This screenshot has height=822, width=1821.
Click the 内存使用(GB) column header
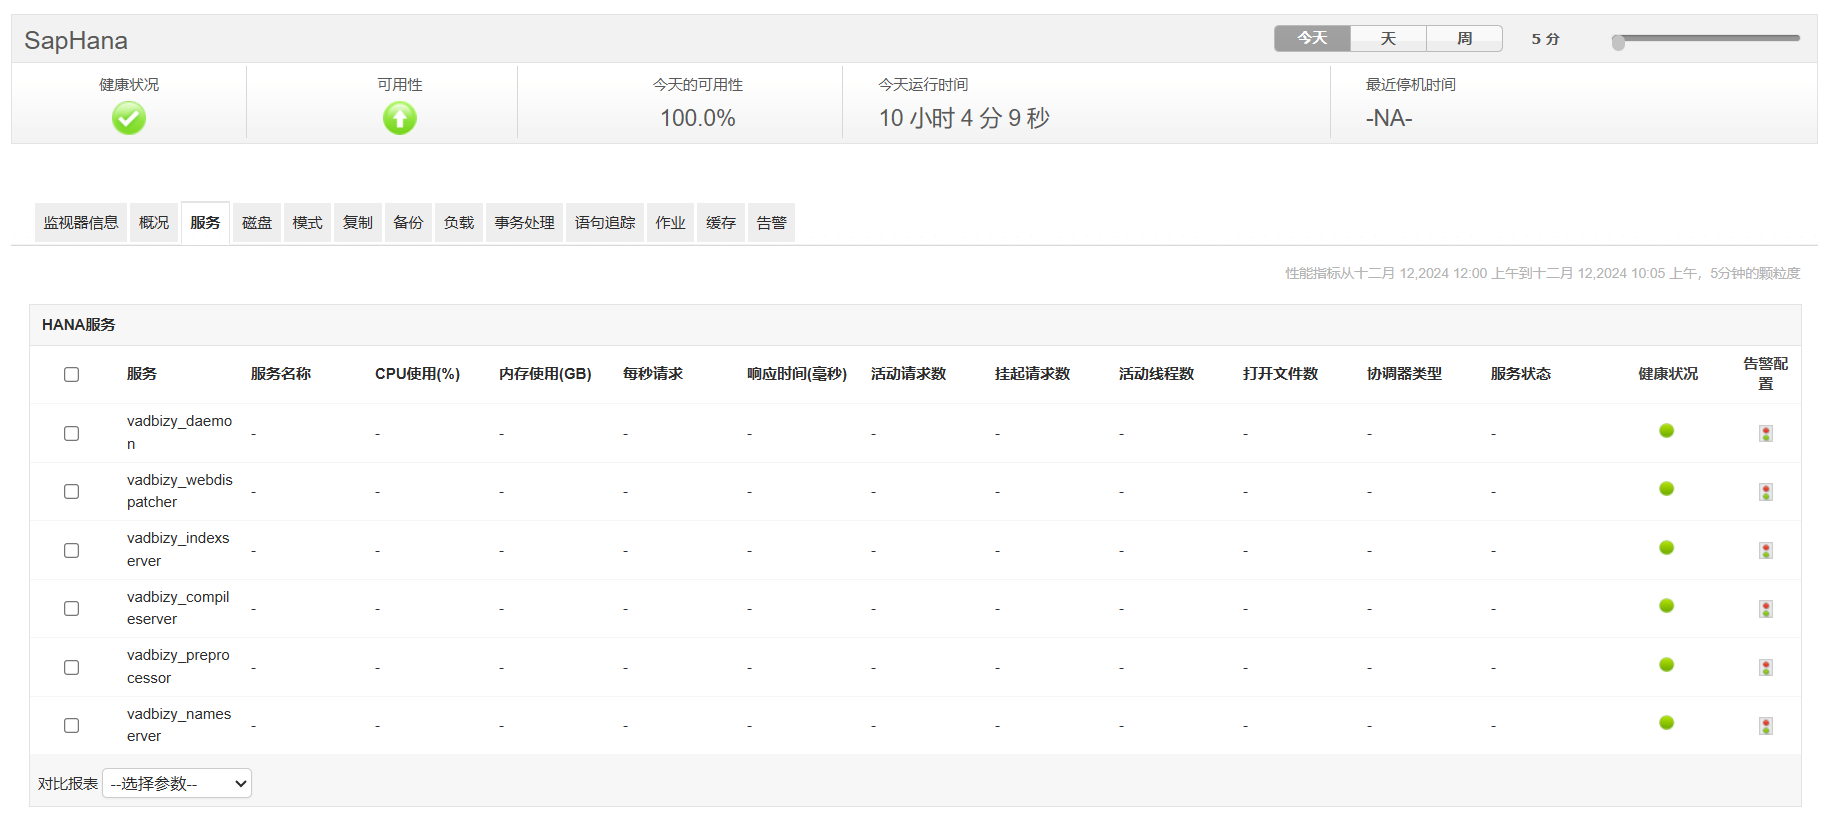(545, 374)
